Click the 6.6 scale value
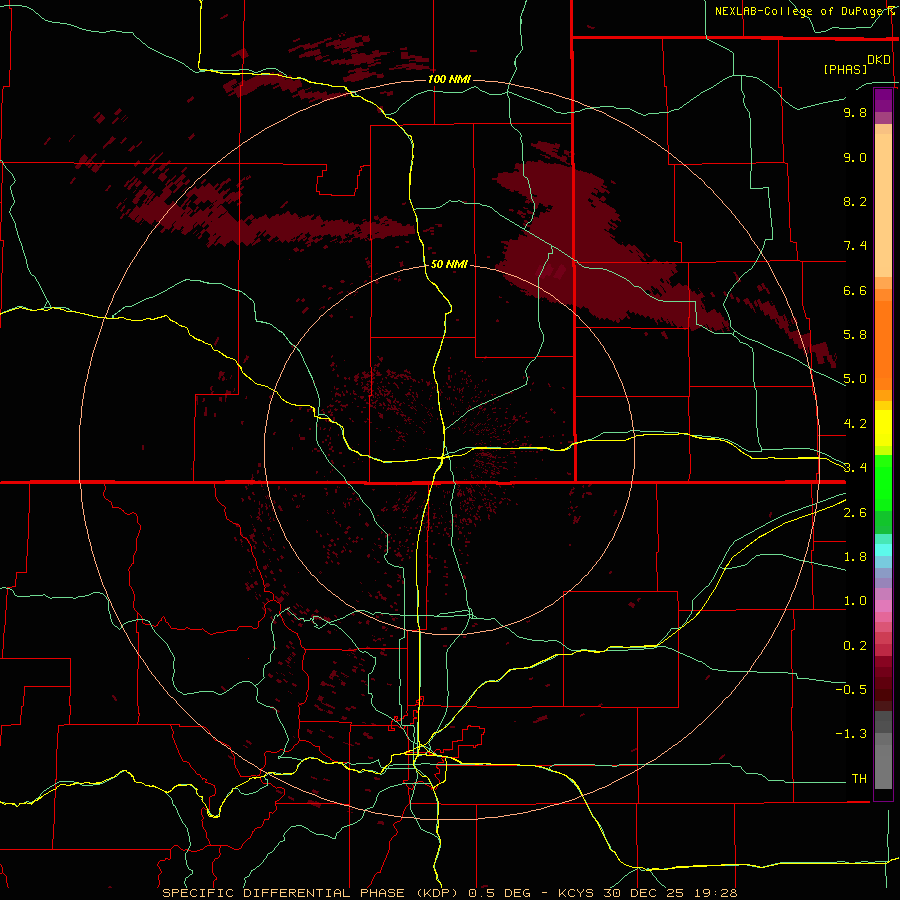 855,290
